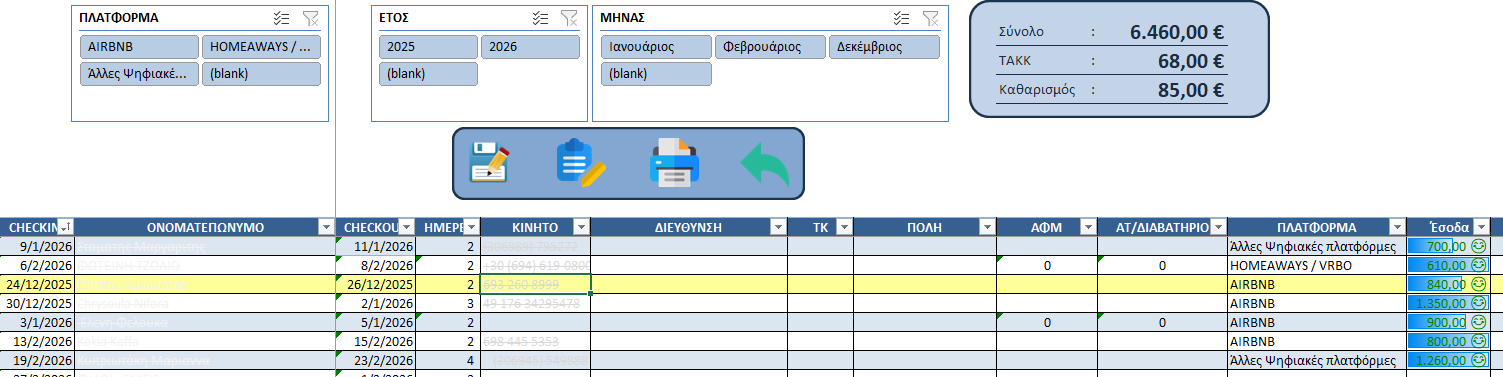Open ΤΚ column filter dropdown
Image resolution: width=1503 pixels, height=377 pixels.
click(x=844, y=227)
